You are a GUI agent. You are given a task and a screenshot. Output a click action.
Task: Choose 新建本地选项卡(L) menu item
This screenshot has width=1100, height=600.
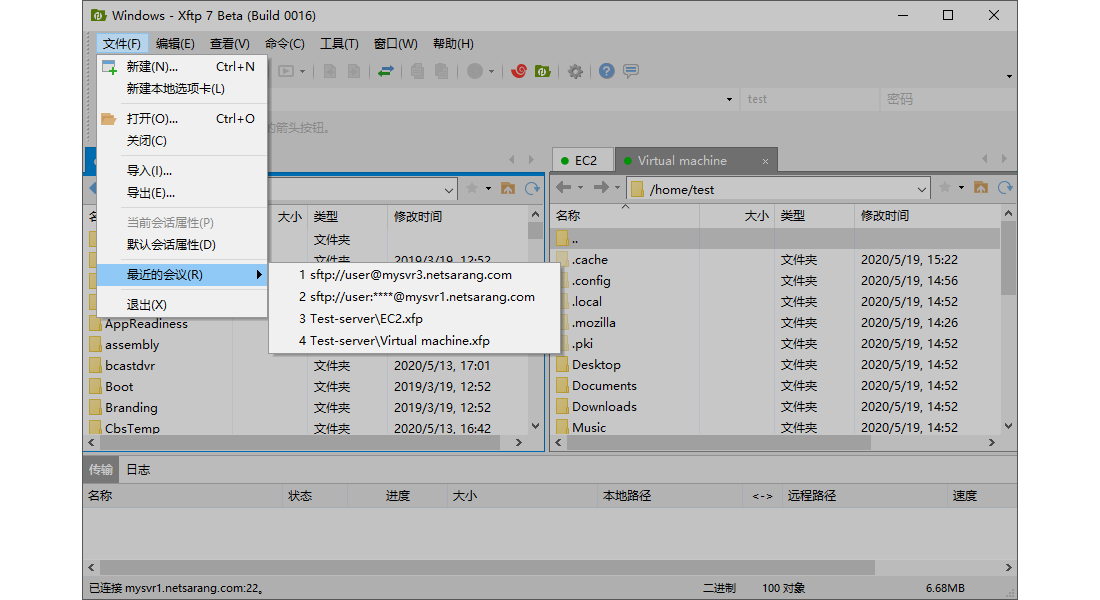(x=182, y=88)
